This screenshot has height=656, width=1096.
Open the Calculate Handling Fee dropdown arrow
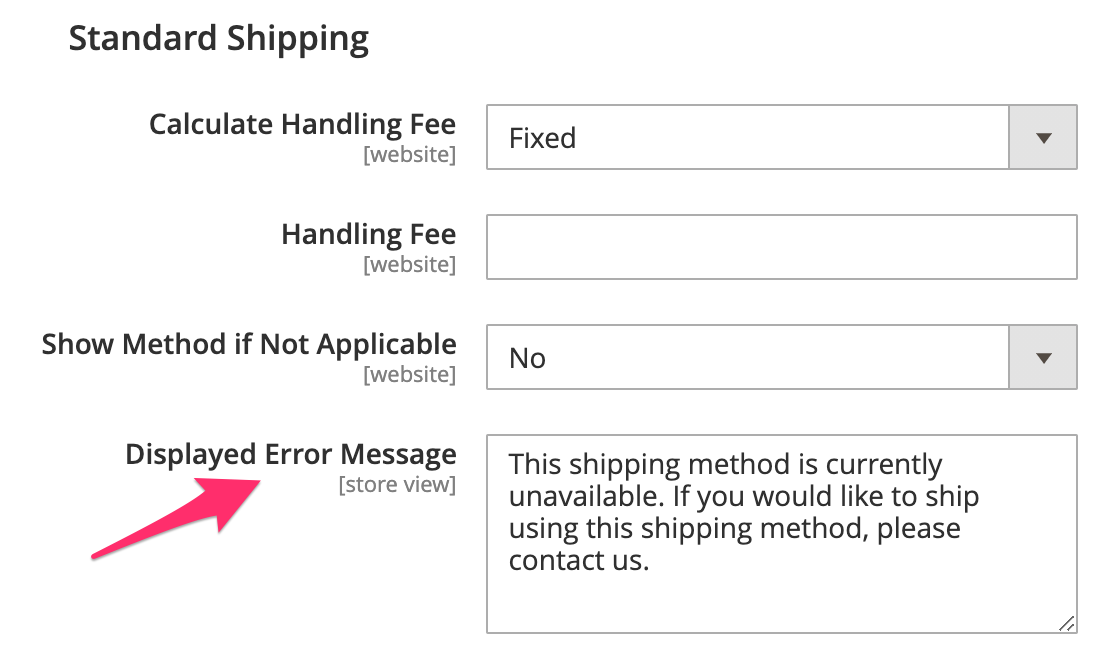pyautogui.click(x=1043, y=137)
